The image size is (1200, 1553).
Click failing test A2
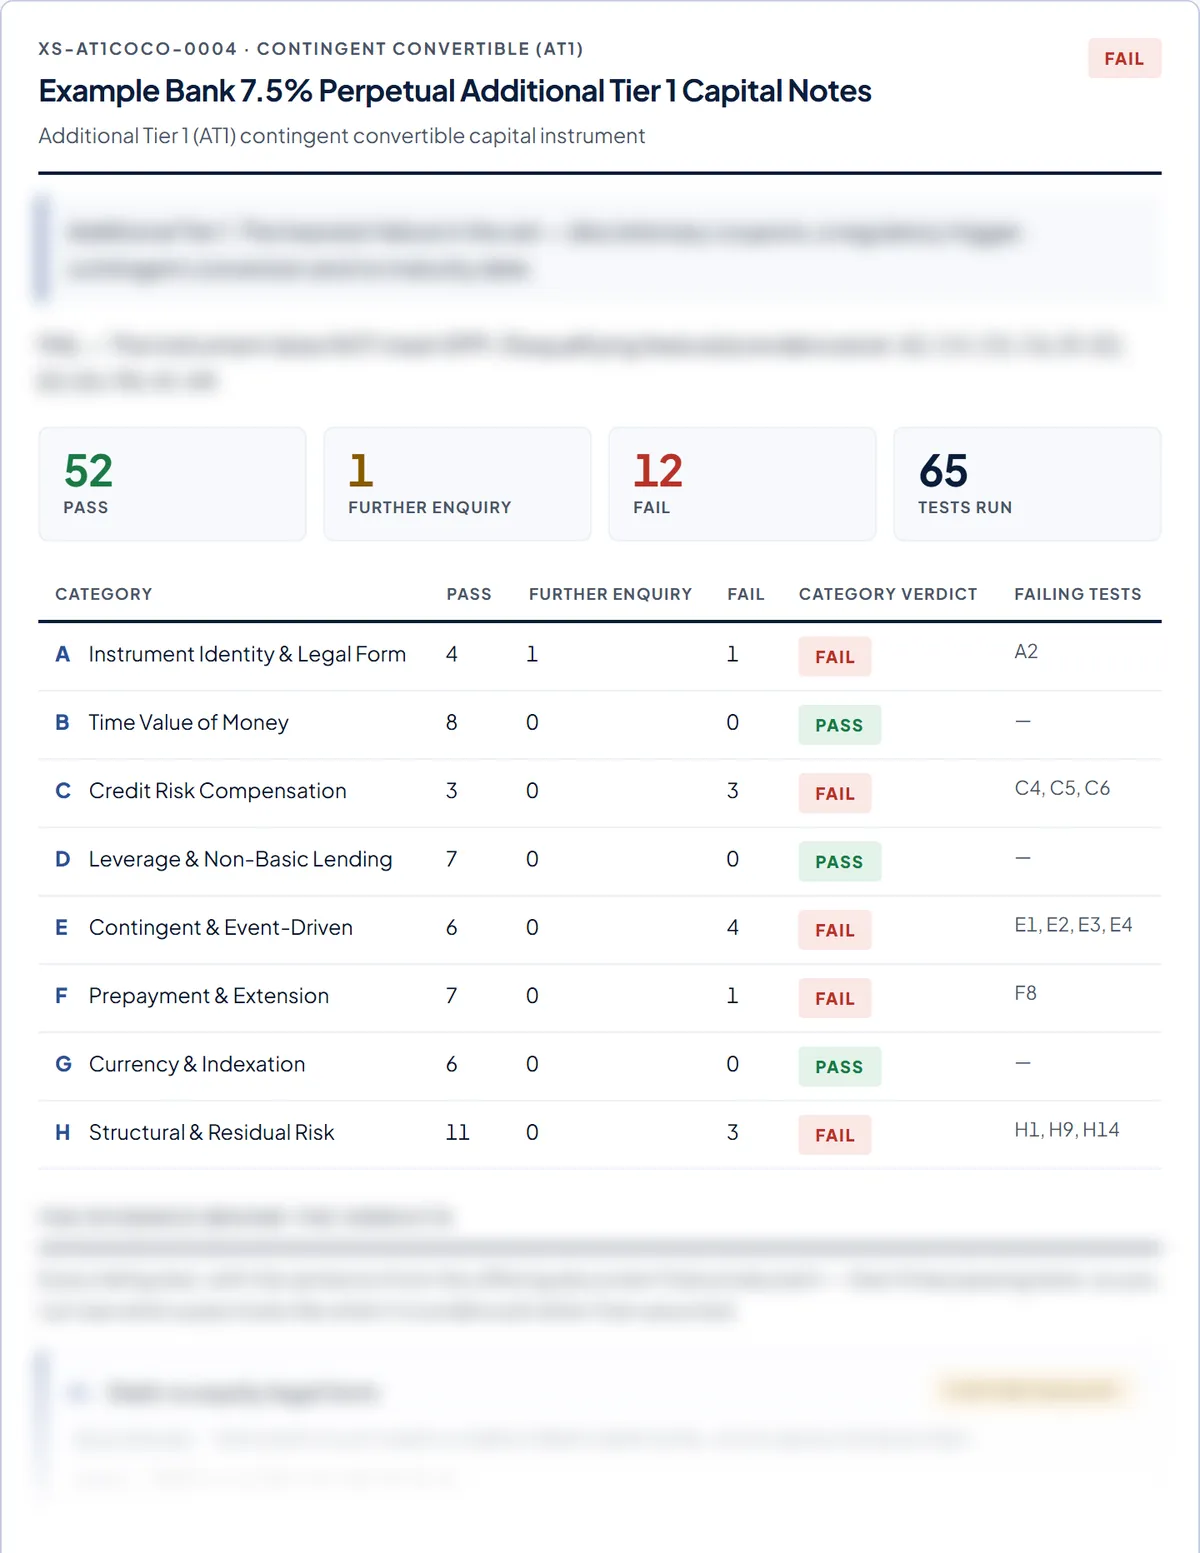(x=1026, y=652)
